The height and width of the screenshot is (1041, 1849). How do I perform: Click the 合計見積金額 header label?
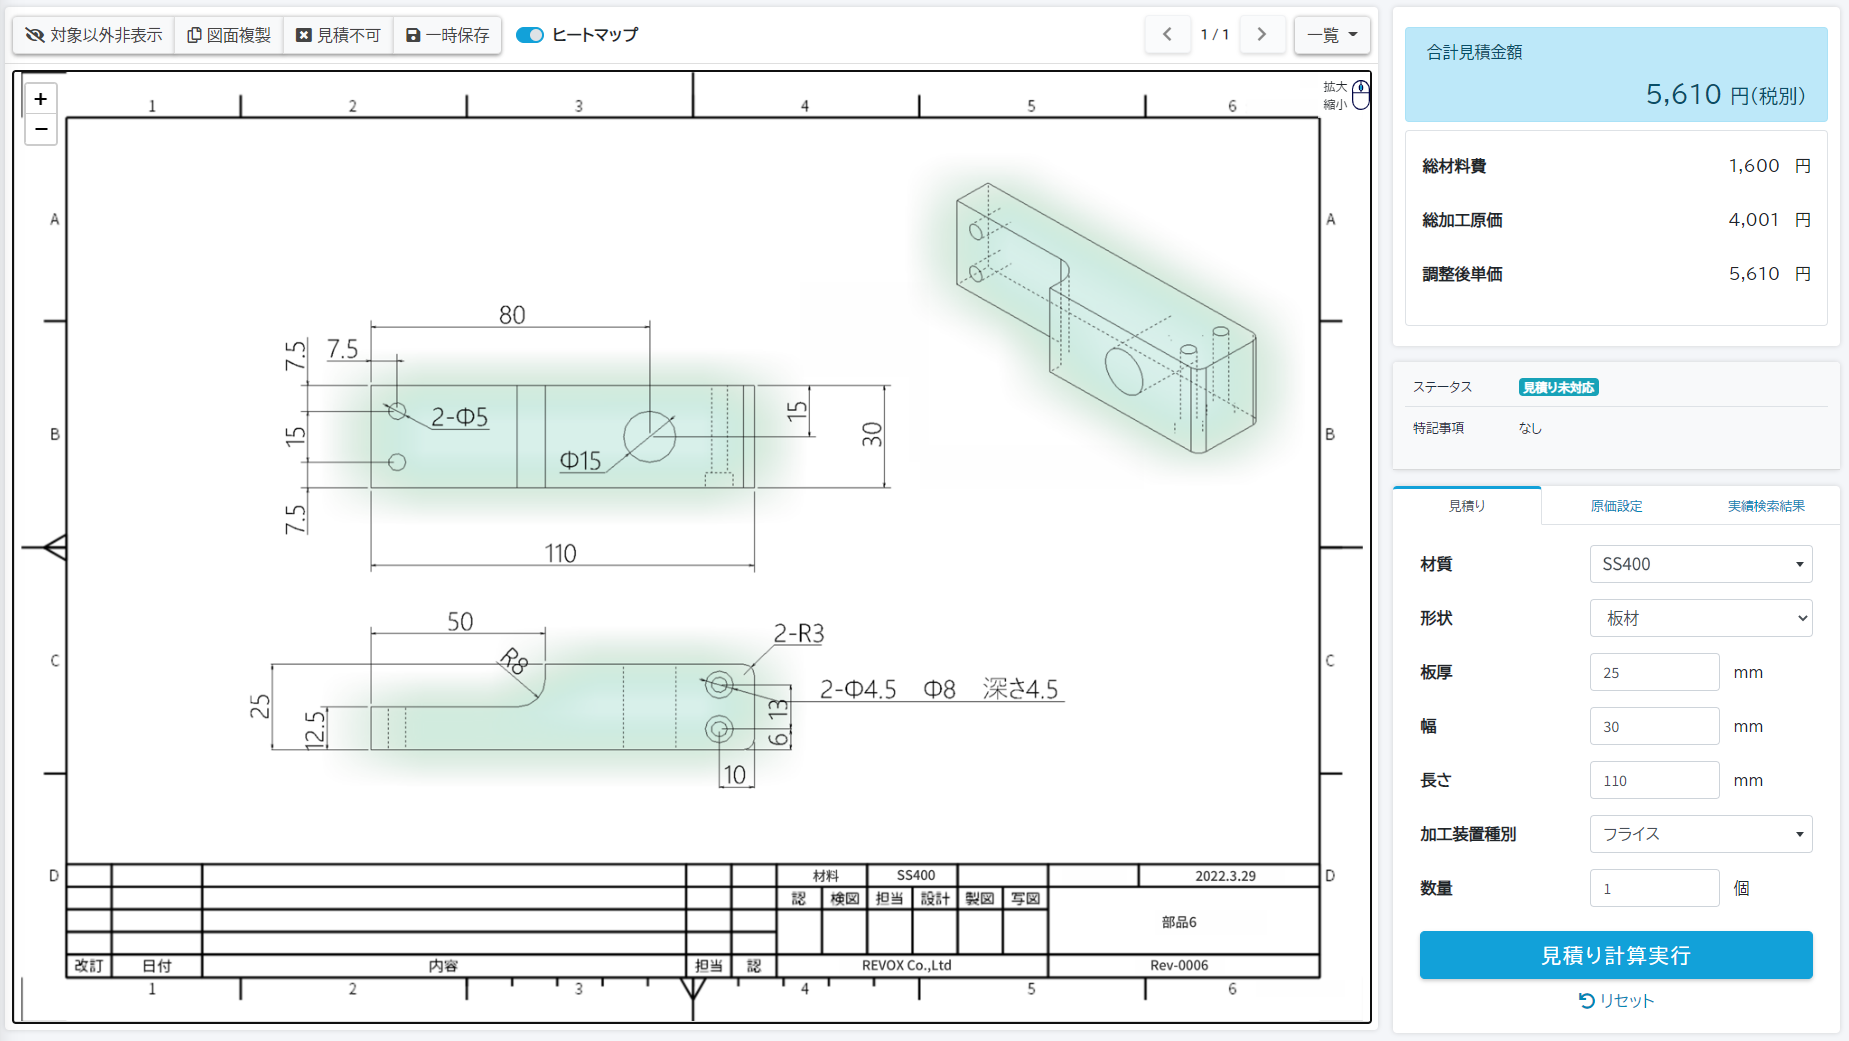click(1474, 52)
